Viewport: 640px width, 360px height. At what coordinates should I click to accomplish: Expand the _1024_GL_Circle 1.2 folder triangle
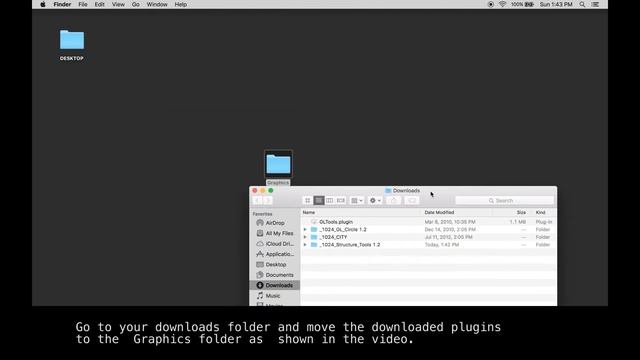[x=305, y=229]
